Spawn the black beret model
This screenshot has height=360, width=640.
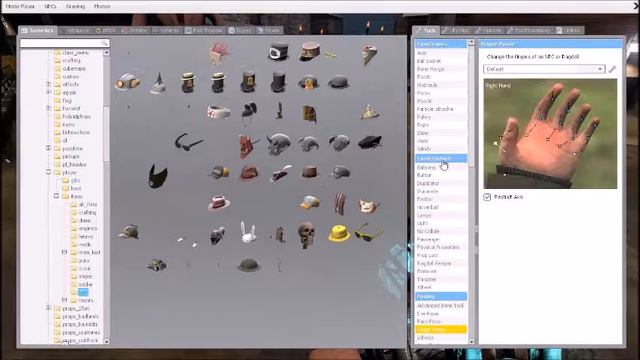click(x=370, y=142)
